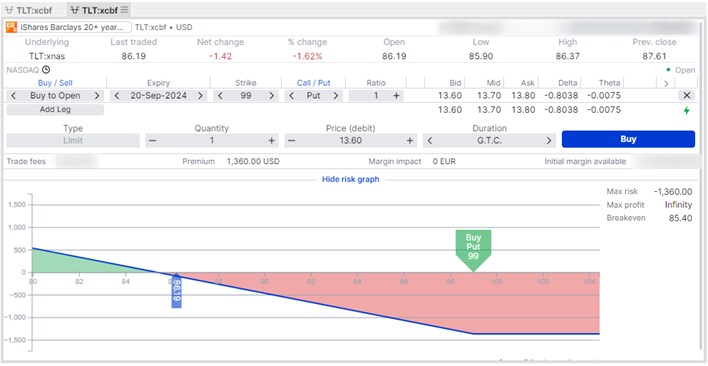Image resolution: width=708 pixels, height=366 pixels.
Task: Select previous strike before 99
Action: pos(220,96)
